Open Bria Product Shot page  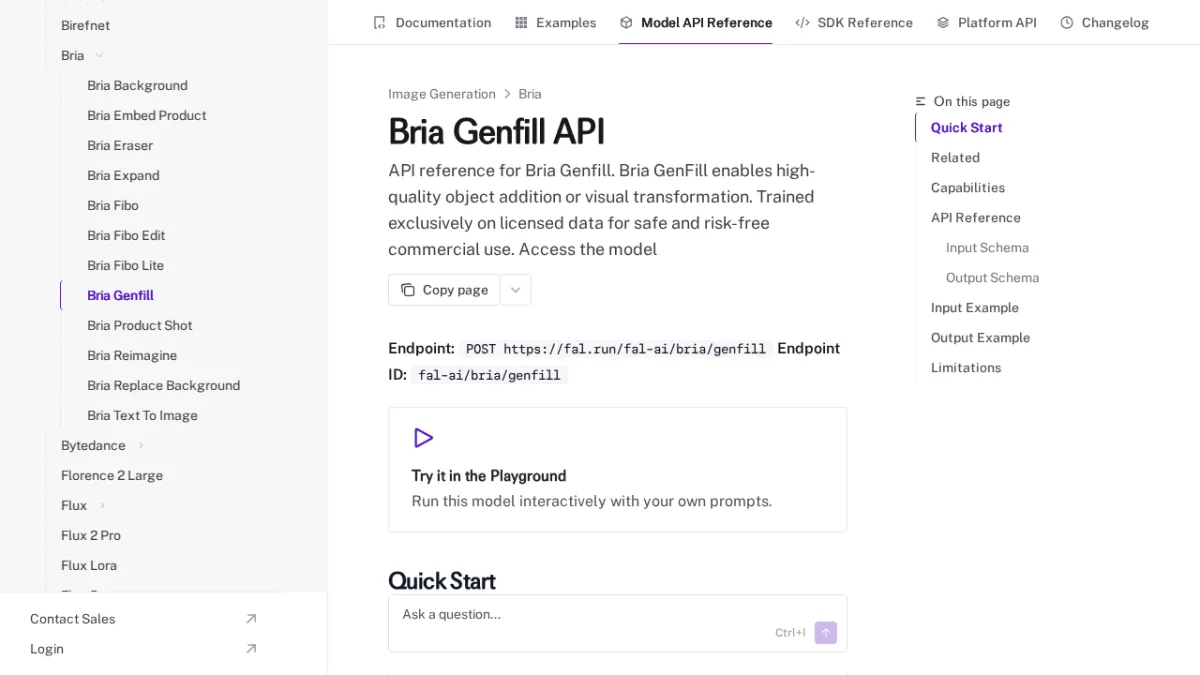[140, 325]
